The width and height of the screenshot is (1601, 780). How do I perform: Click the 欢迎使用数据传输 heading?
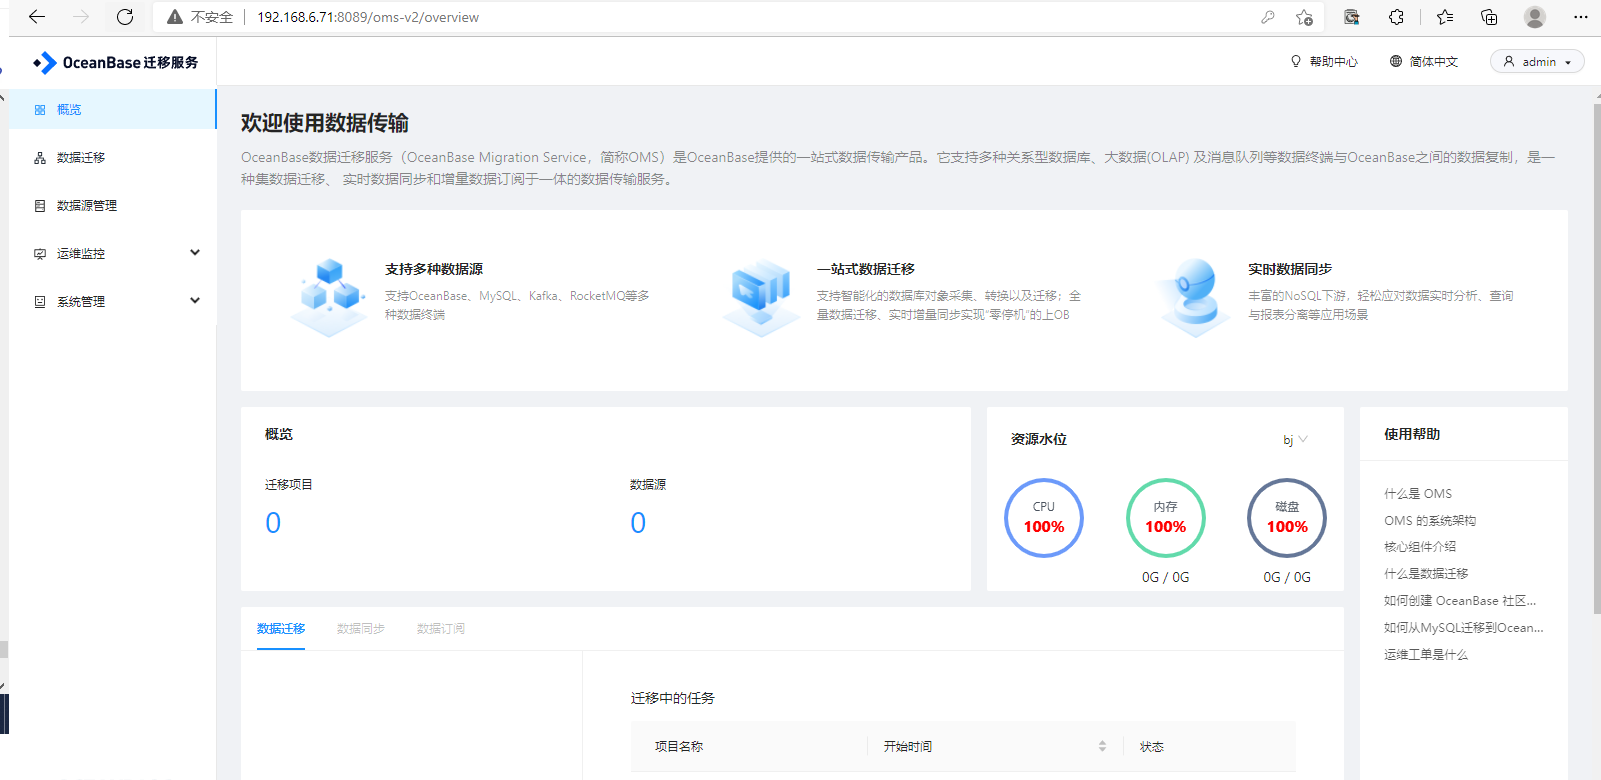click(x=325, y=123)
